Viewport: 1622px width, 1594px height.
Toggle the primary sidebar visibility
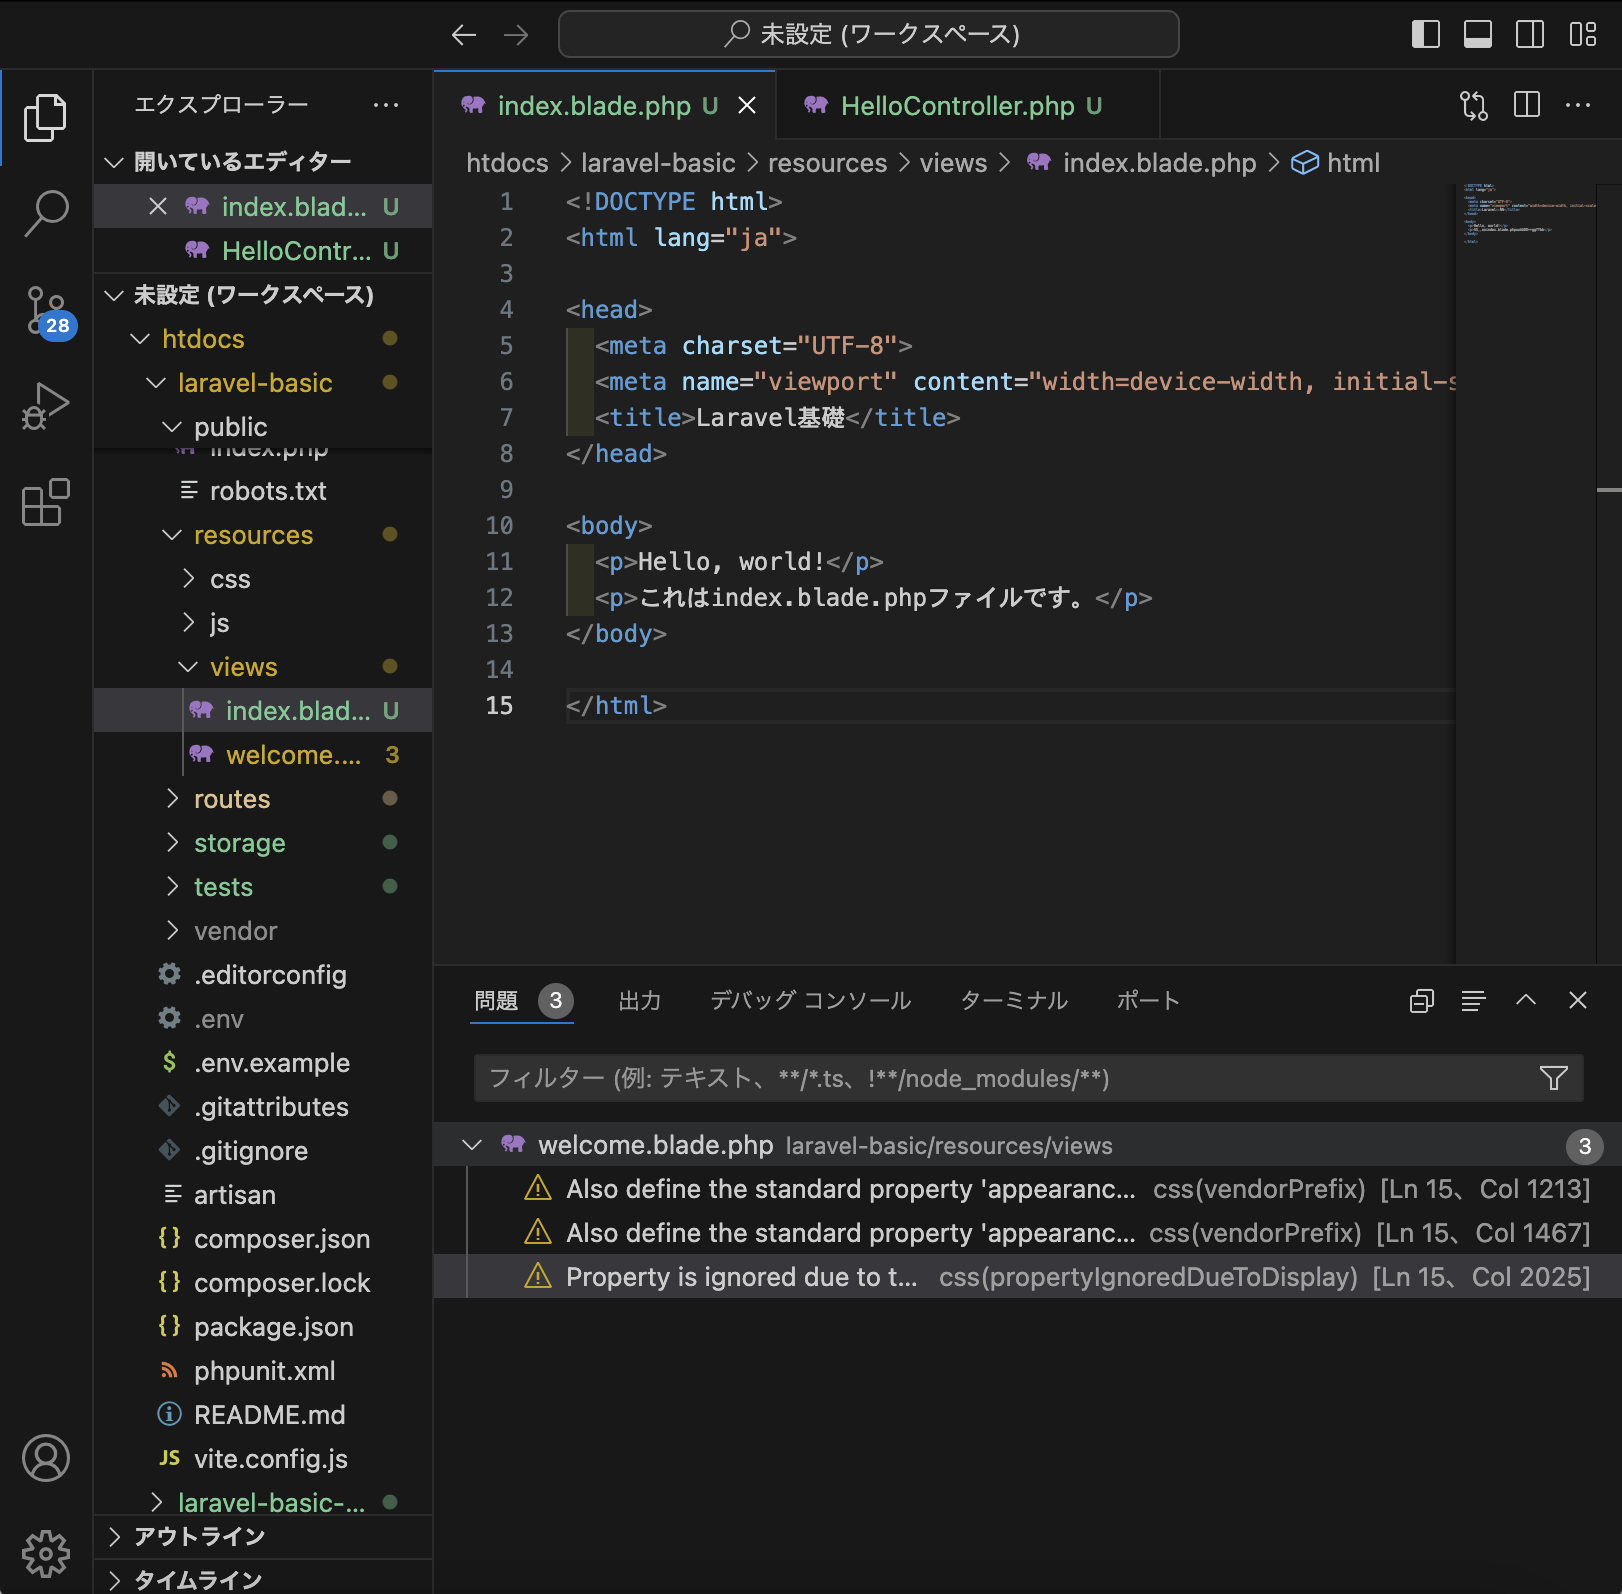1425,34
